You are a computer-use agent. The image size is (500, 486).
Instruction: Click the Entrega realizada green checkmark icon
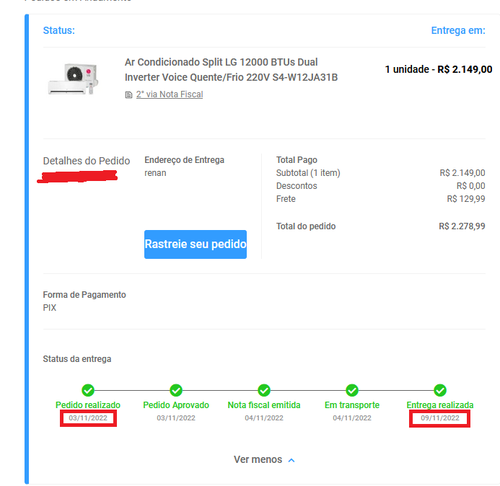[440, 390]
